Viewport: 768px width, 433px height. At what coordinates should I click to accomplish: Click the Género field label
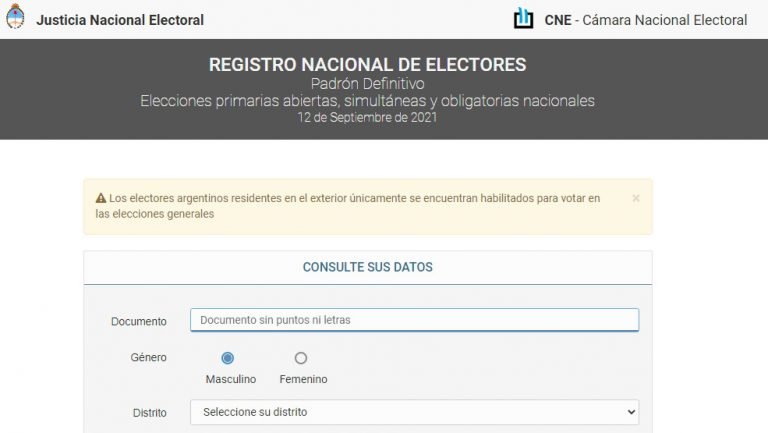pos(148,357)
